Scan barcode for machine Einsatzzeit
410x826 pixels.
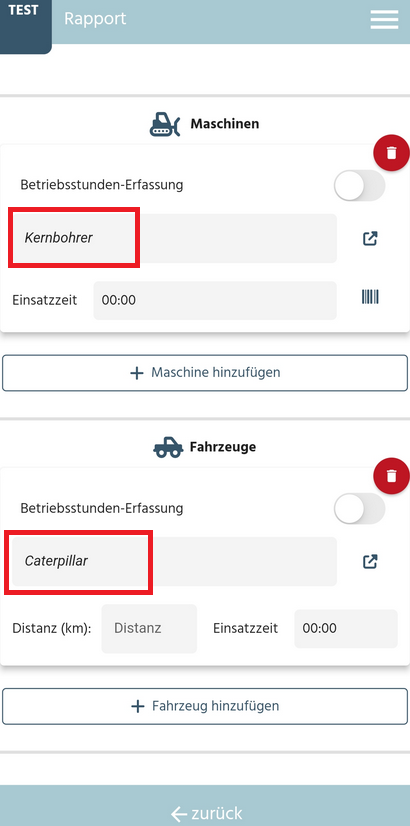370,297
